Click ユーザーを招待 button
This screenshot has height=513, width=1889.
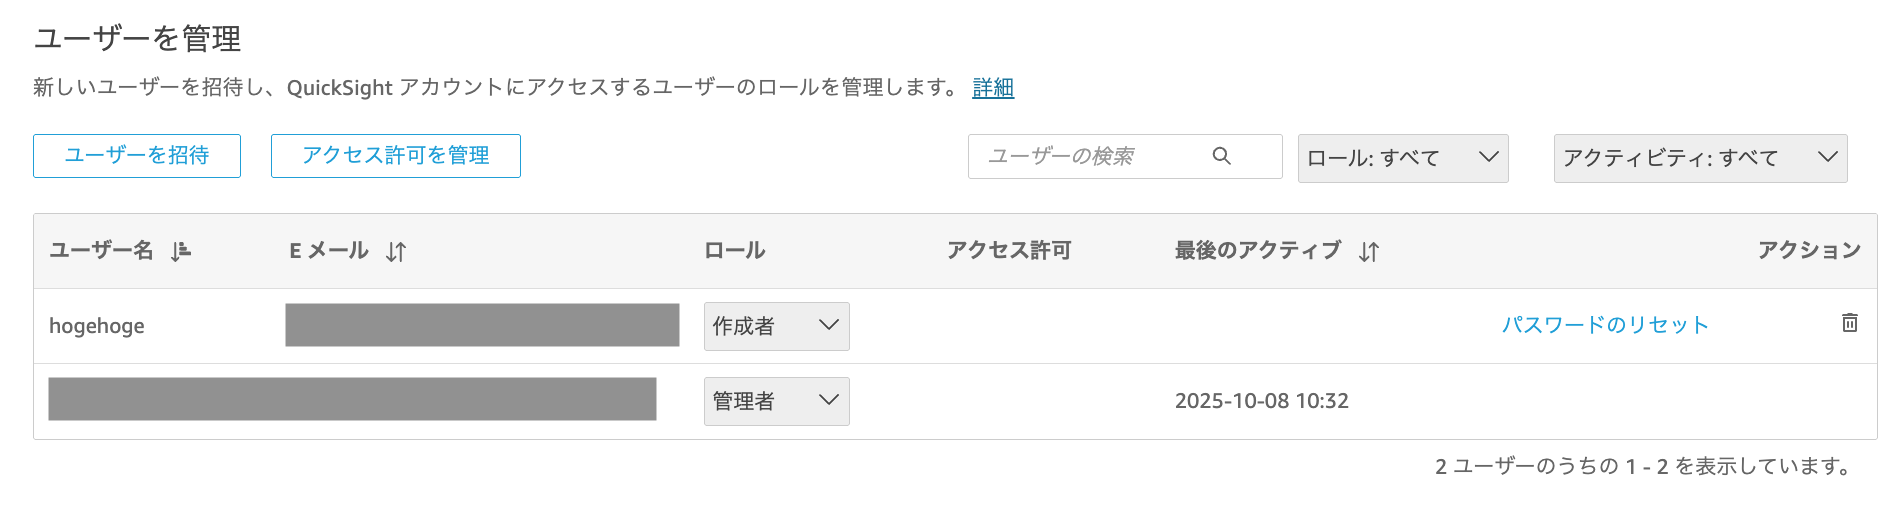pyautogui.click(x=137, y=156)
